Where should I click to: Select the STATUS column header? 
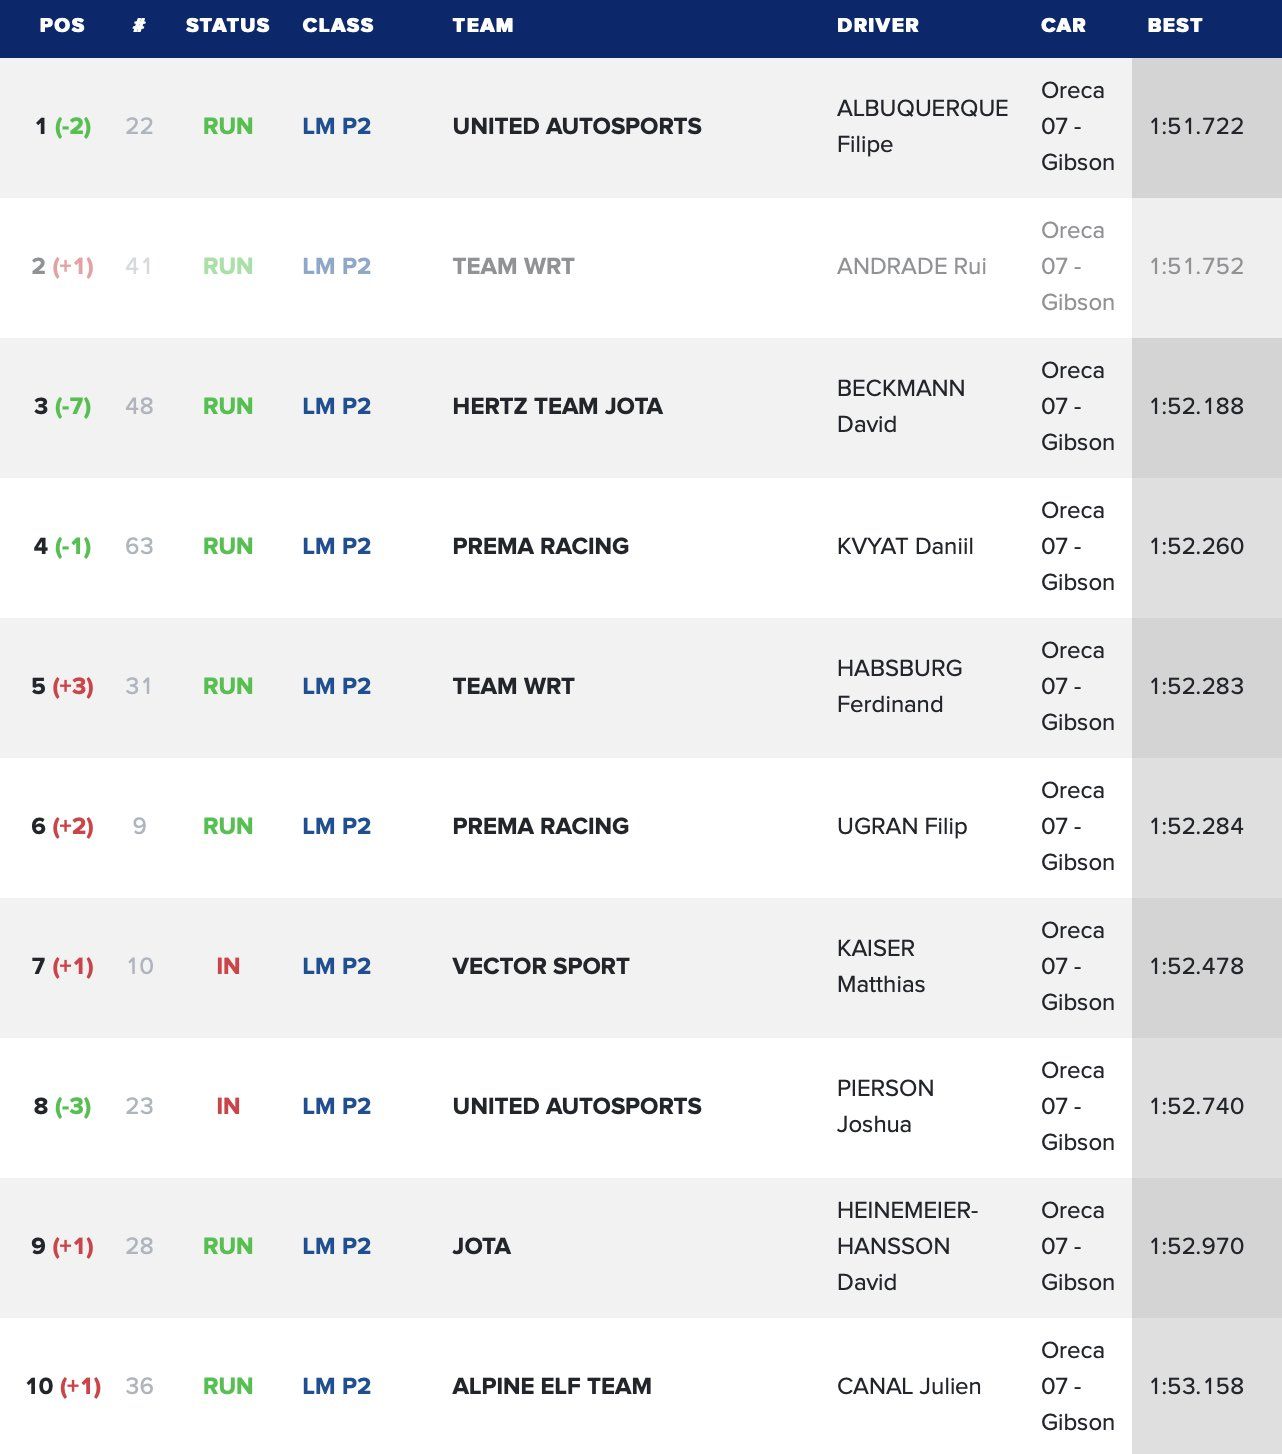coord(227,25)
